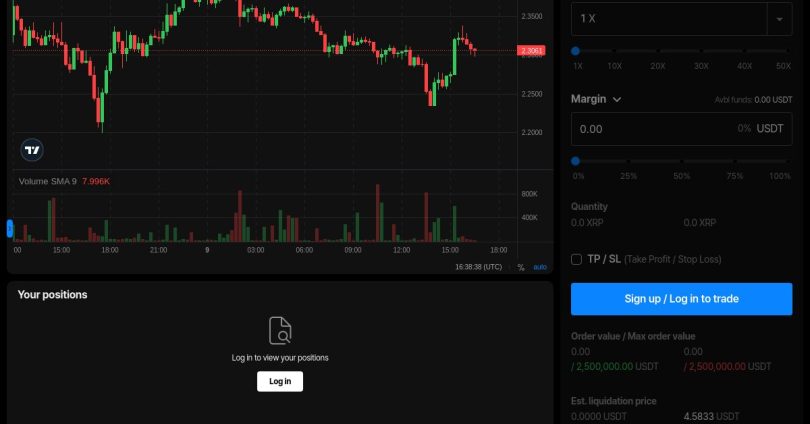Screen dimensions: 810x424
Task: Click the leverage dropdown arrow
Action: point(779,19)
